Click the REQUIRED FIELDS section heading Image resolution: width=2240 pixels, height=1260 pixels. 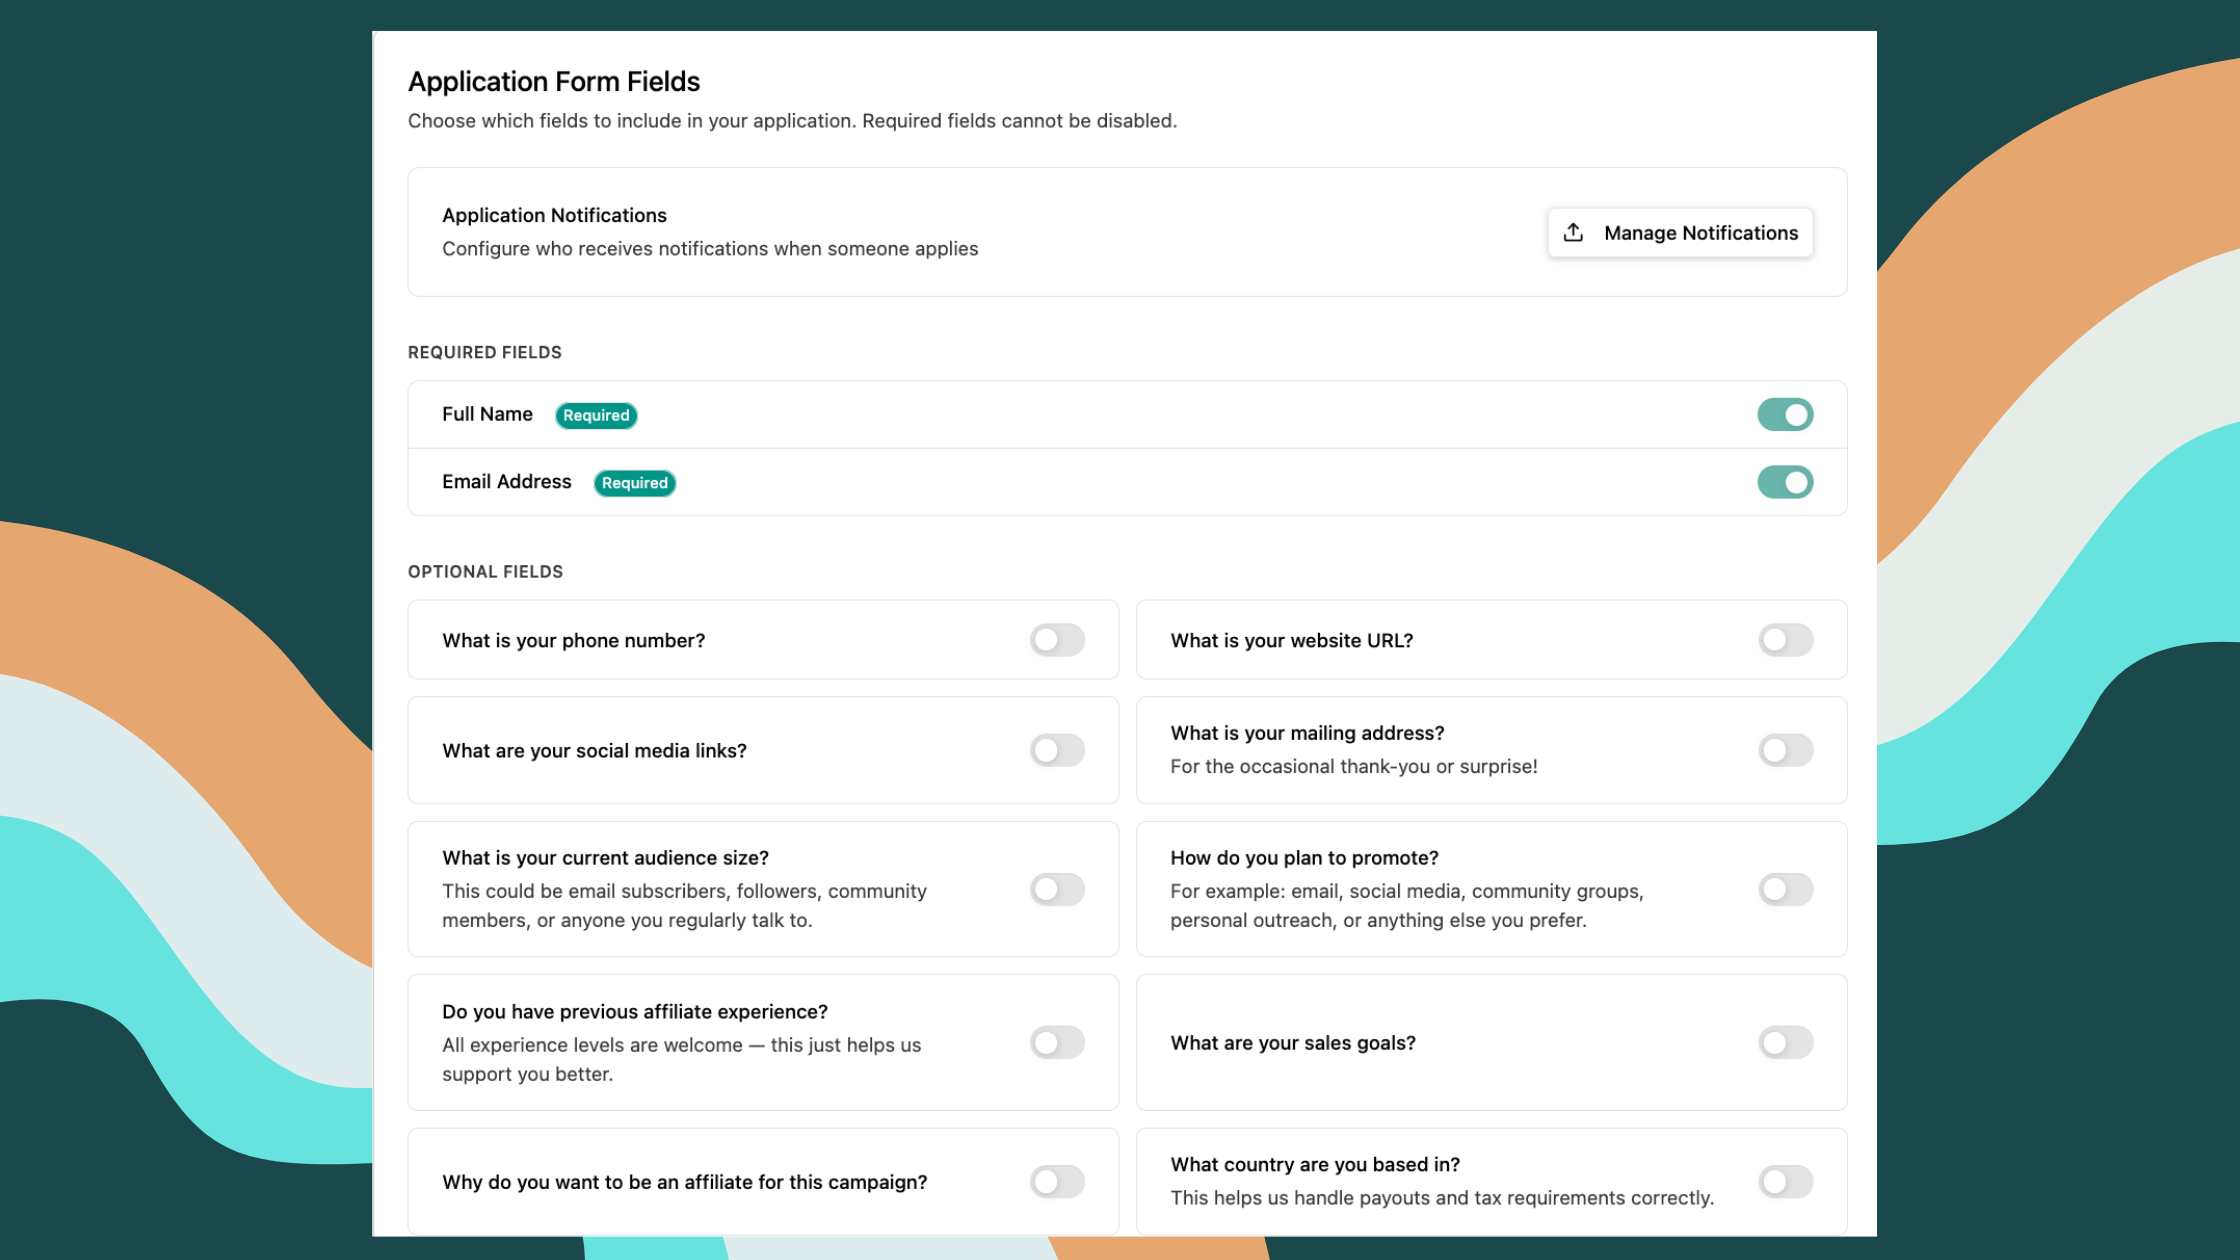(x=485, y=352)
